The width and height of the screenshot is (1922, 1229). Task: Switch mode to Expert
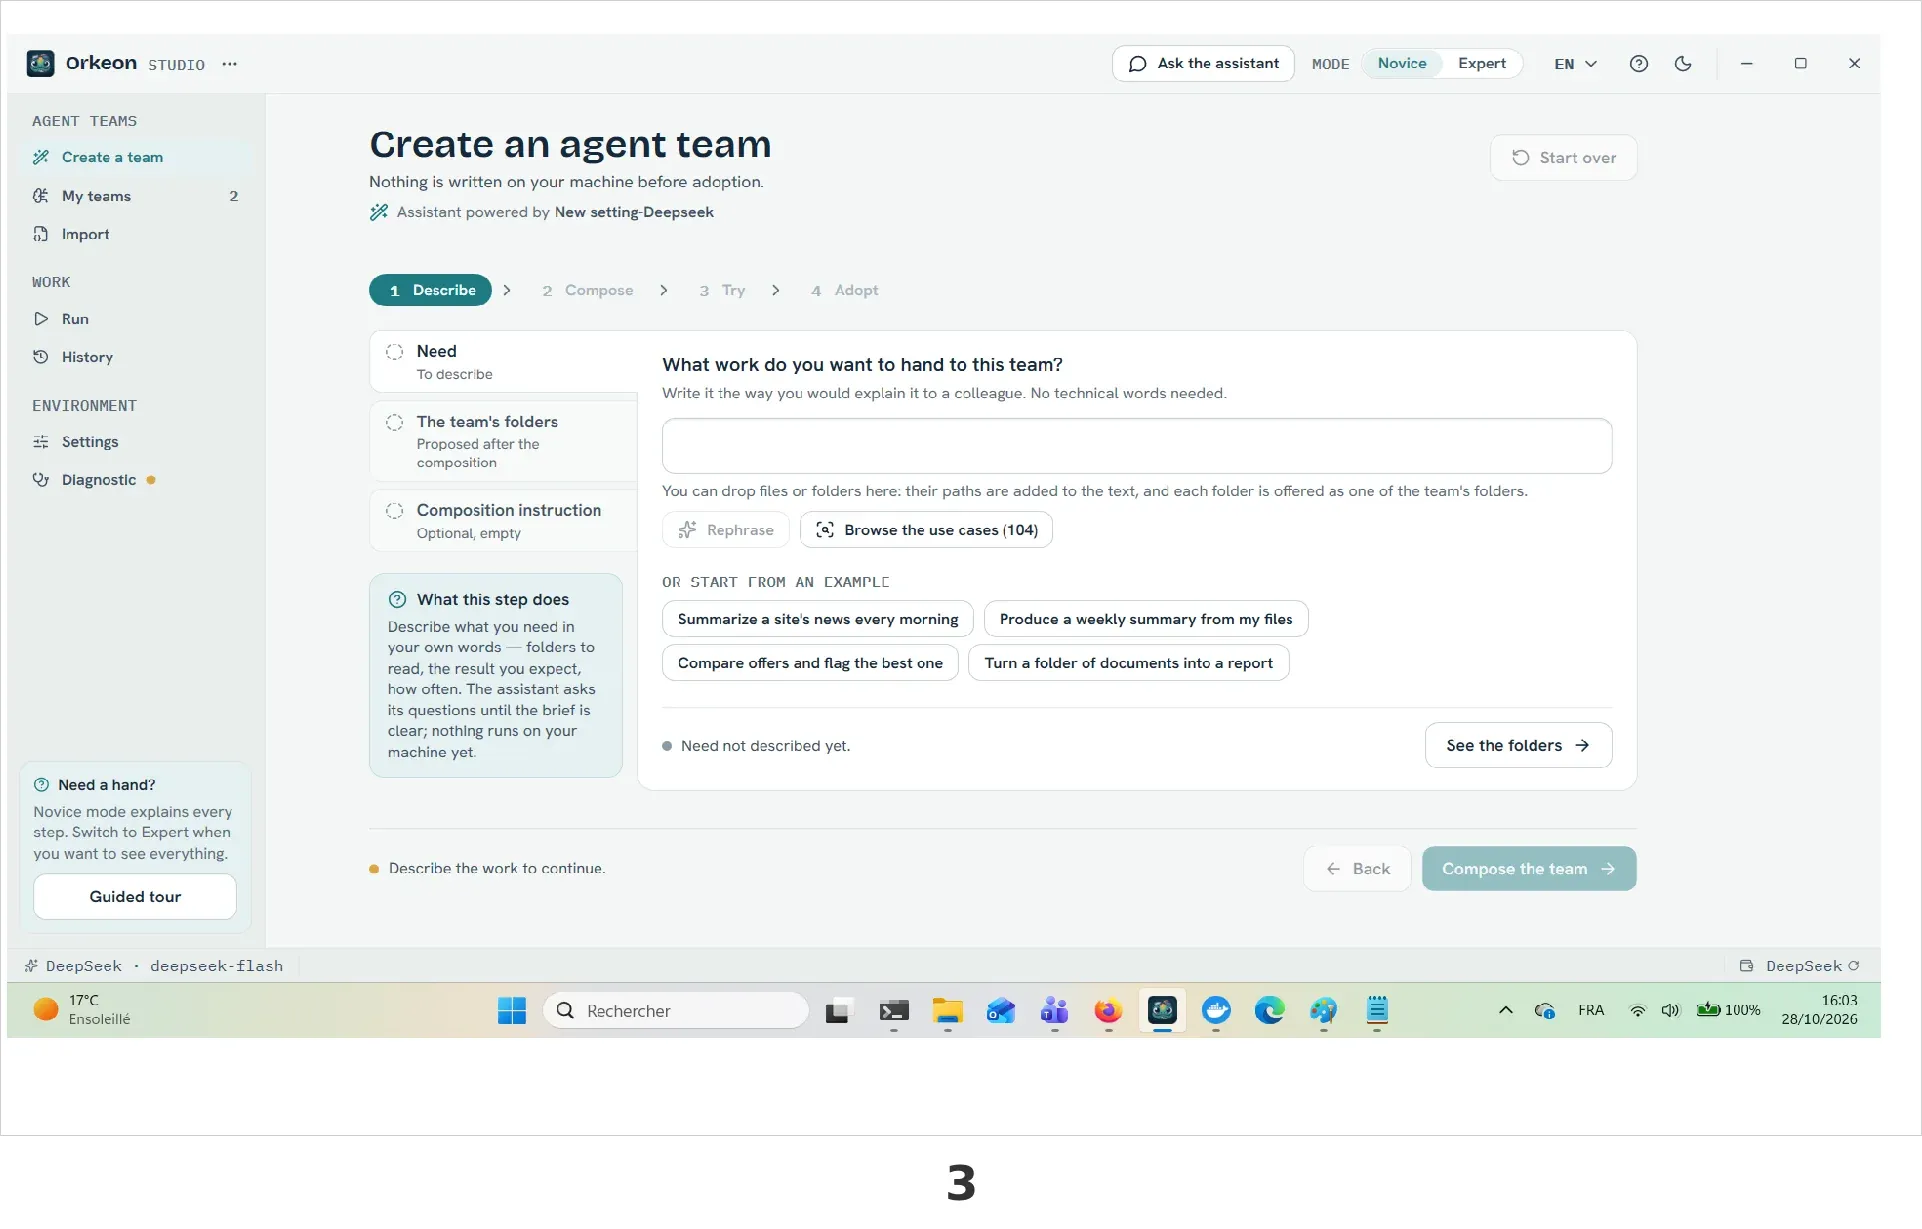coord(1481,63)
